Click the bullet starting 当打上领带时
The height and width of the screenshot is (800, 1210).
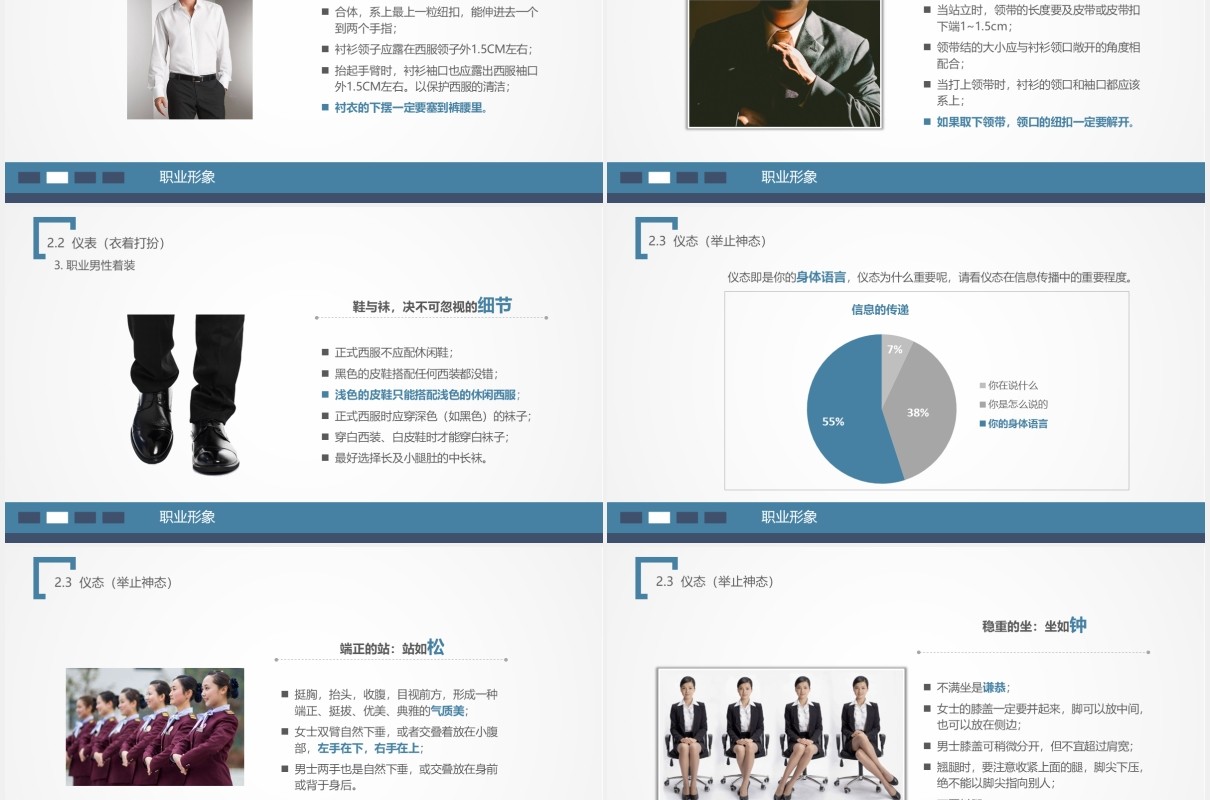(x=1032, y=93)
